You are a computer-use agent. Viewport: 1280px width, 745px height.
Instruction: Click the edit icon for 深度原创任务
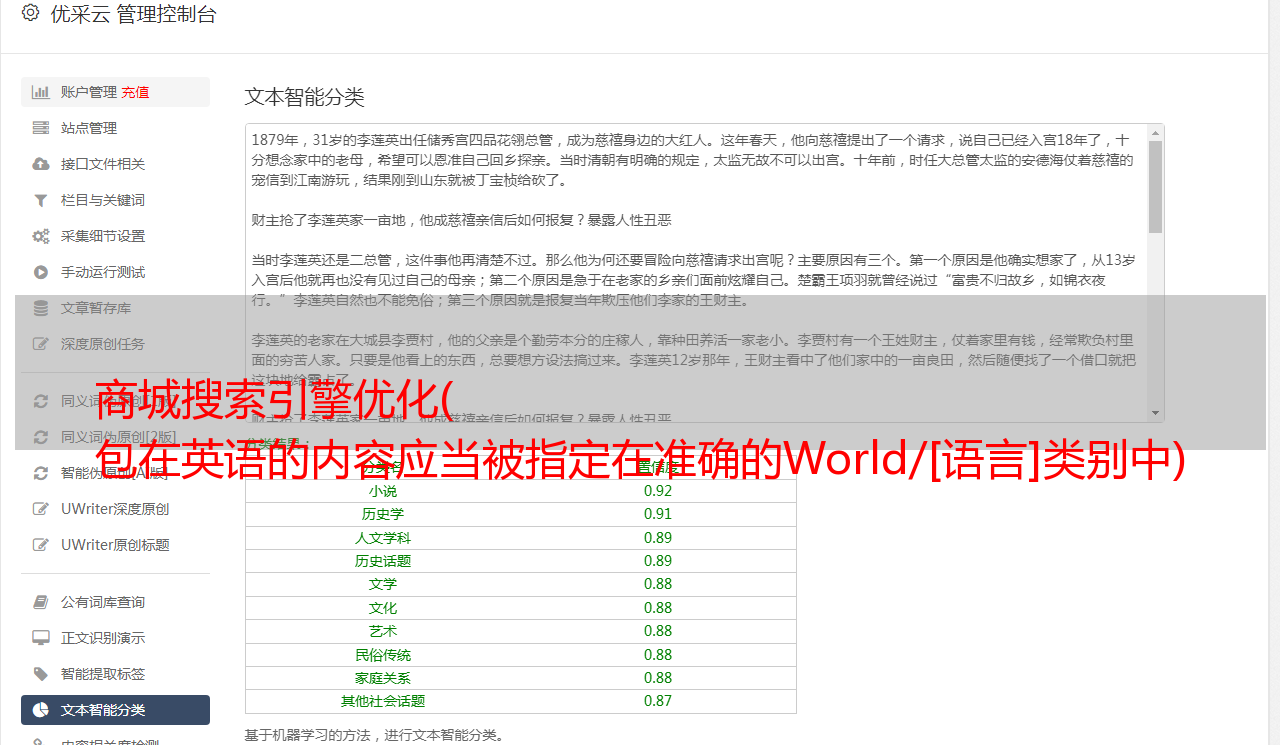click(x=40, y=344)
